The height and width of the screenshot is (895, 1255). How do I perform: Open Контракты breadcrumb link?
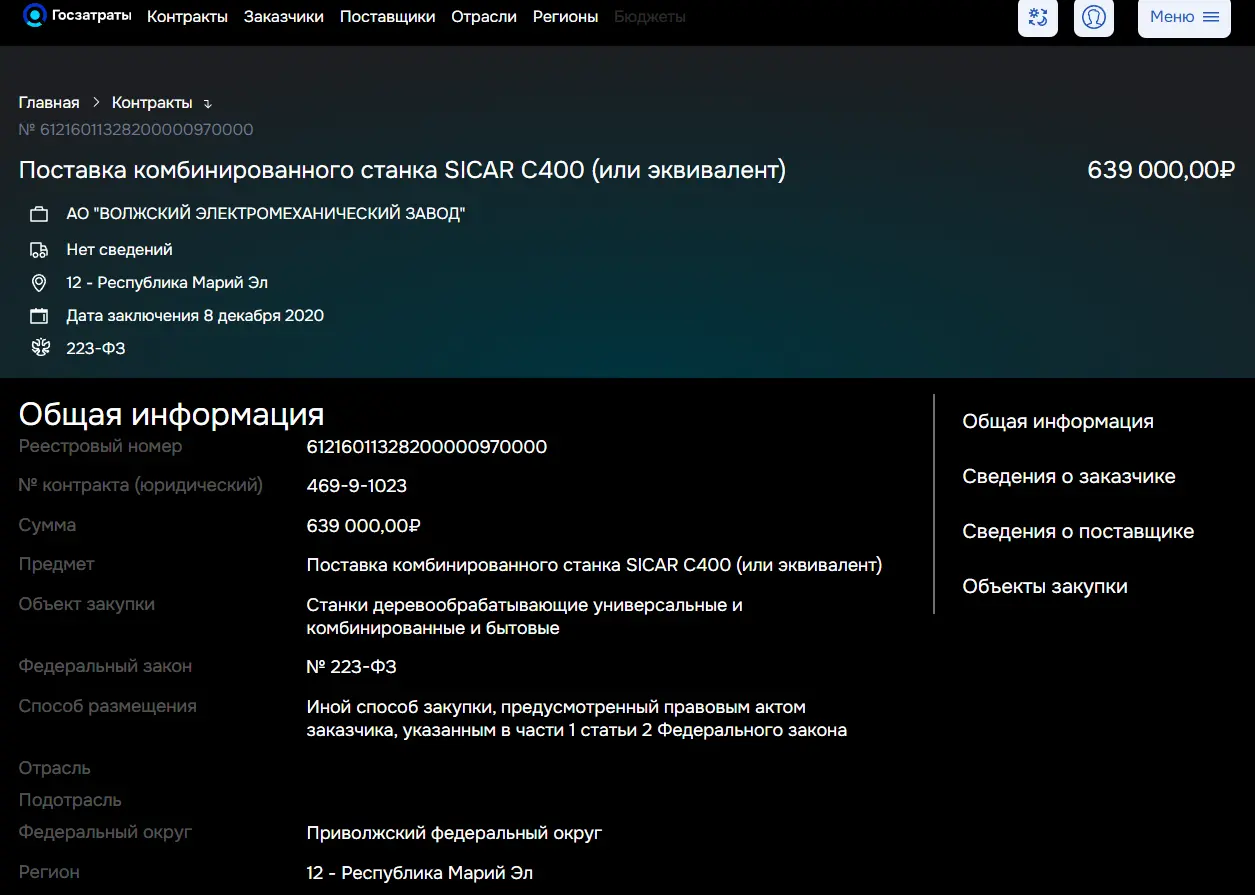152,103
